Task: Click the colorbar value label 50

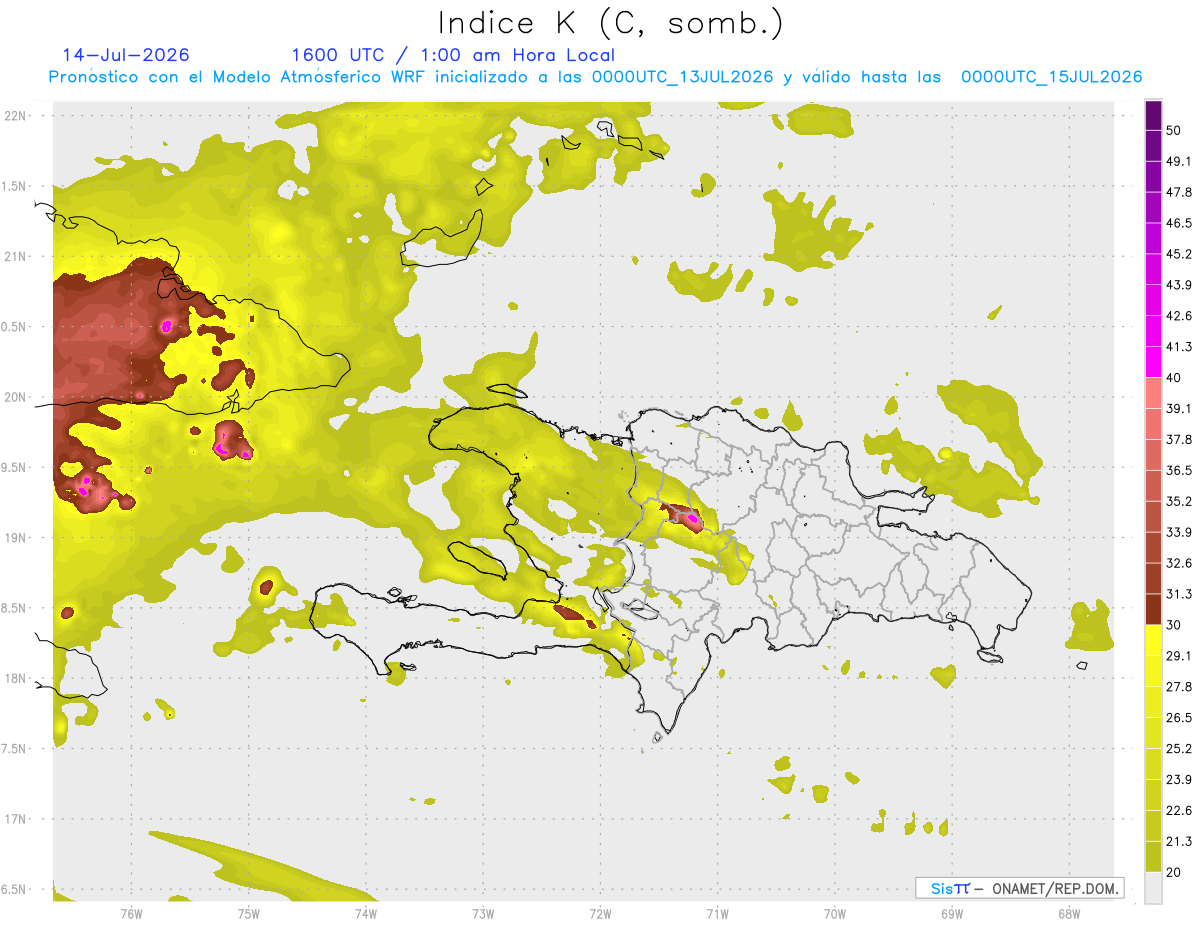Action: coord(1176,130)
